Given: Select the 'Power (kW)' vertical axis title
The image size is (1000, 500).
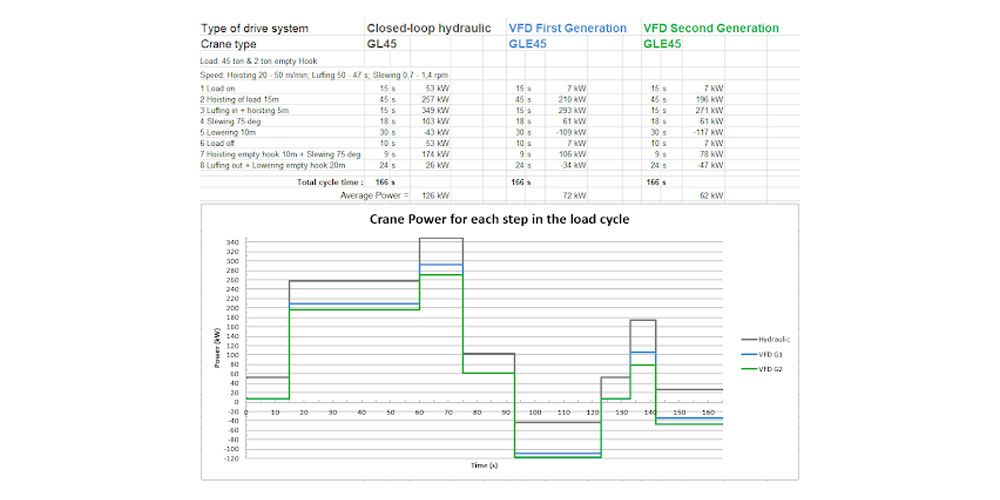Looking at the screenshot, I should [215, 351].
